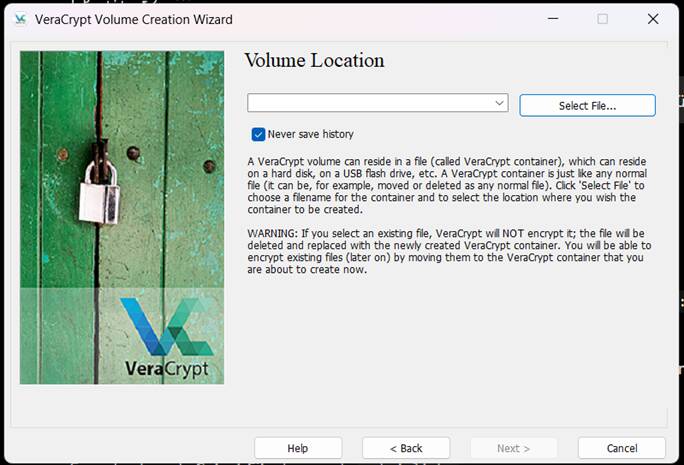Click the Volume Location heading

click(x=315, y=60)
